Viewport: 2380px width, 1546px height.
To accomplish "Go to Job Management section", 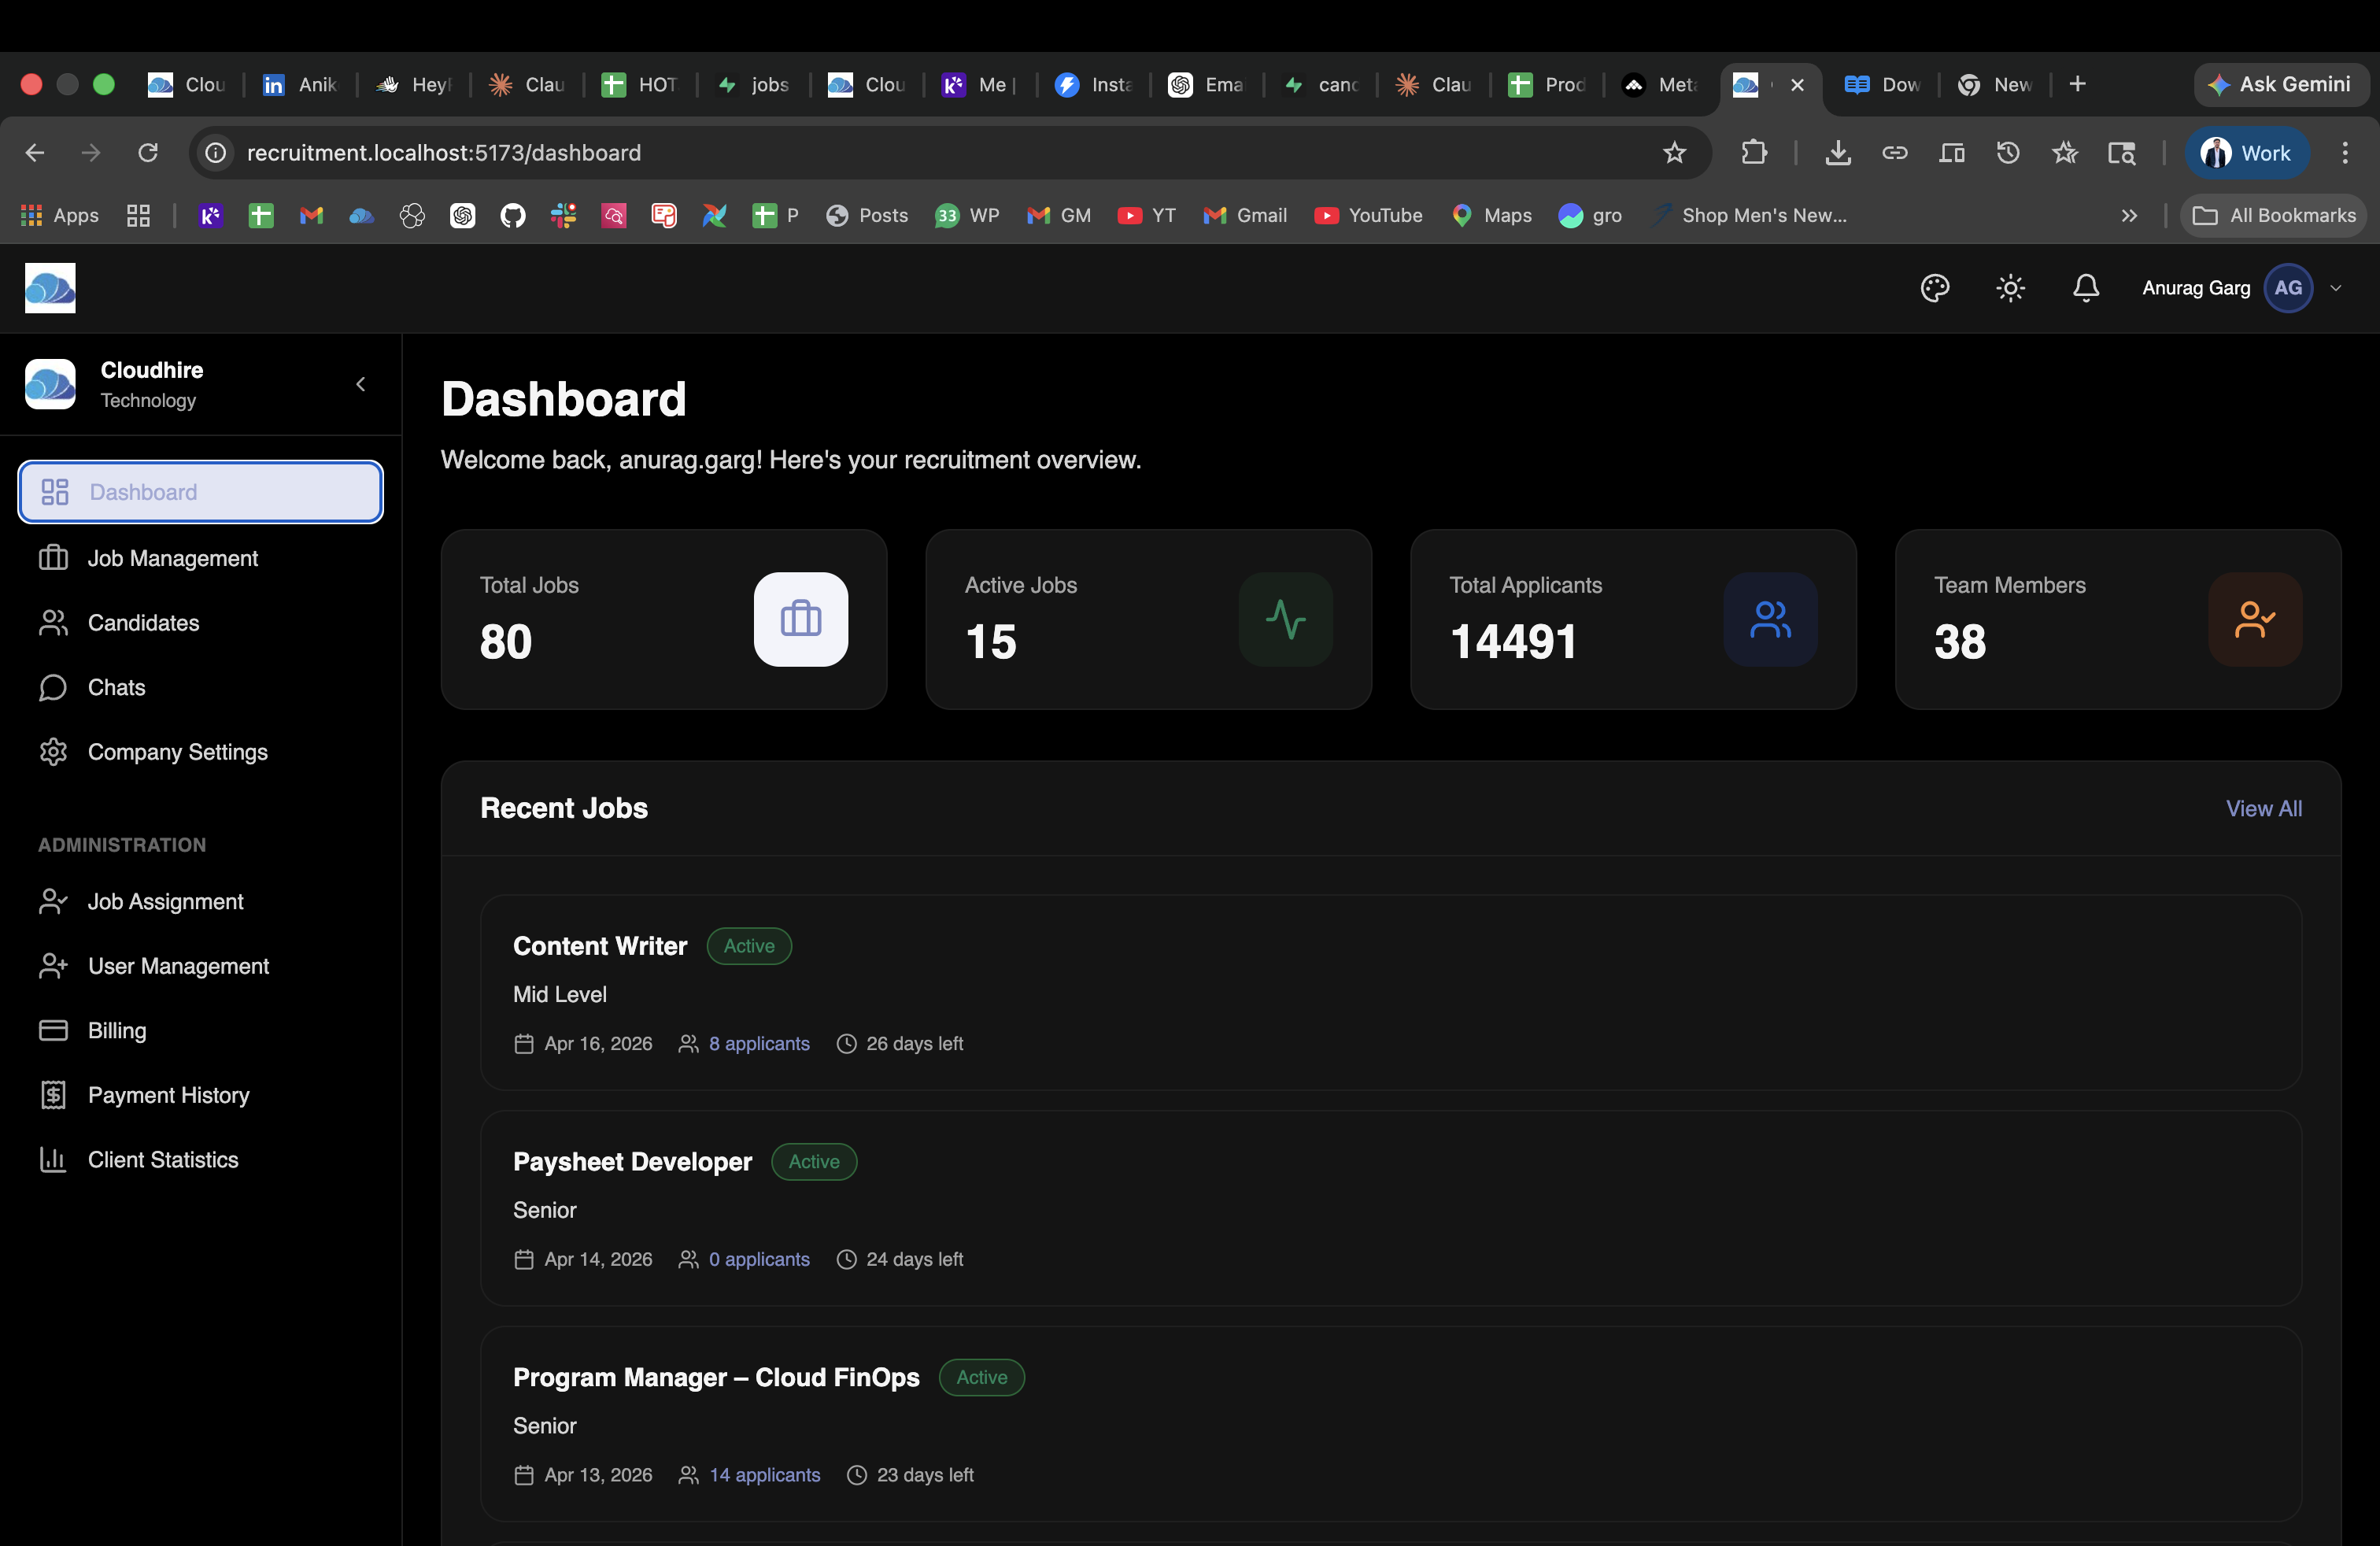I will pyautogui.click(x=172, y=558).
